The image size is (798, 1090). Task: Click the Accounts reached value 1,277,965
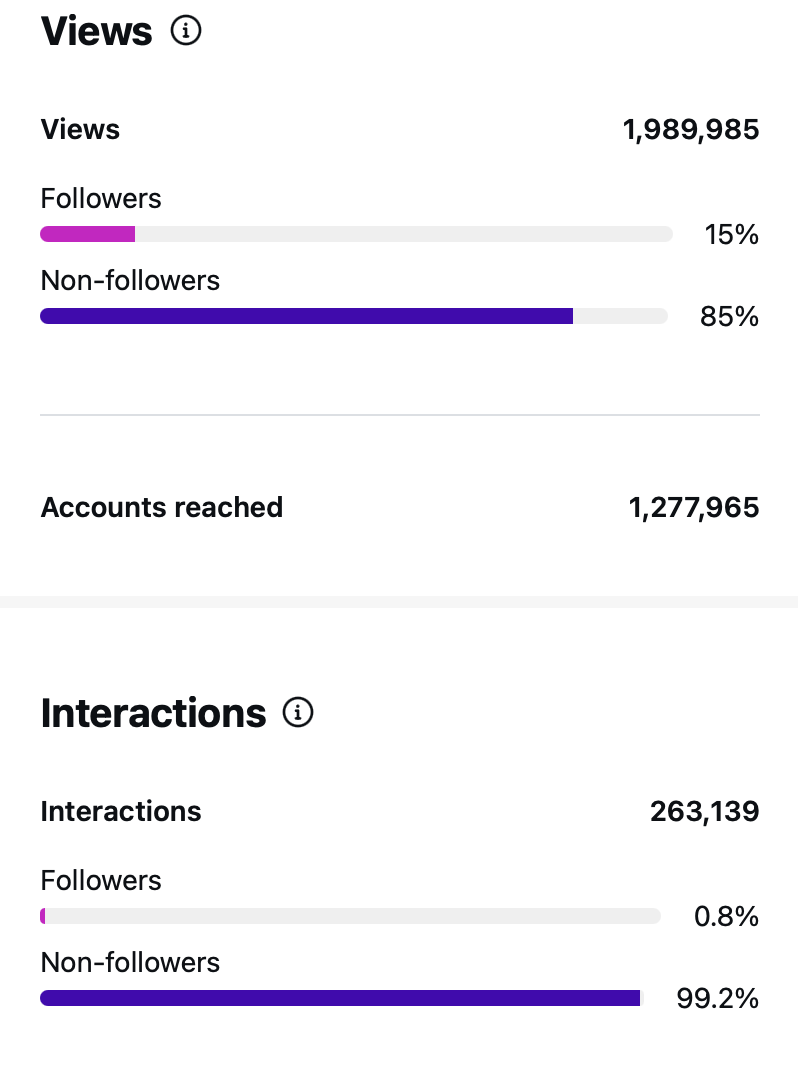point(693,507)
